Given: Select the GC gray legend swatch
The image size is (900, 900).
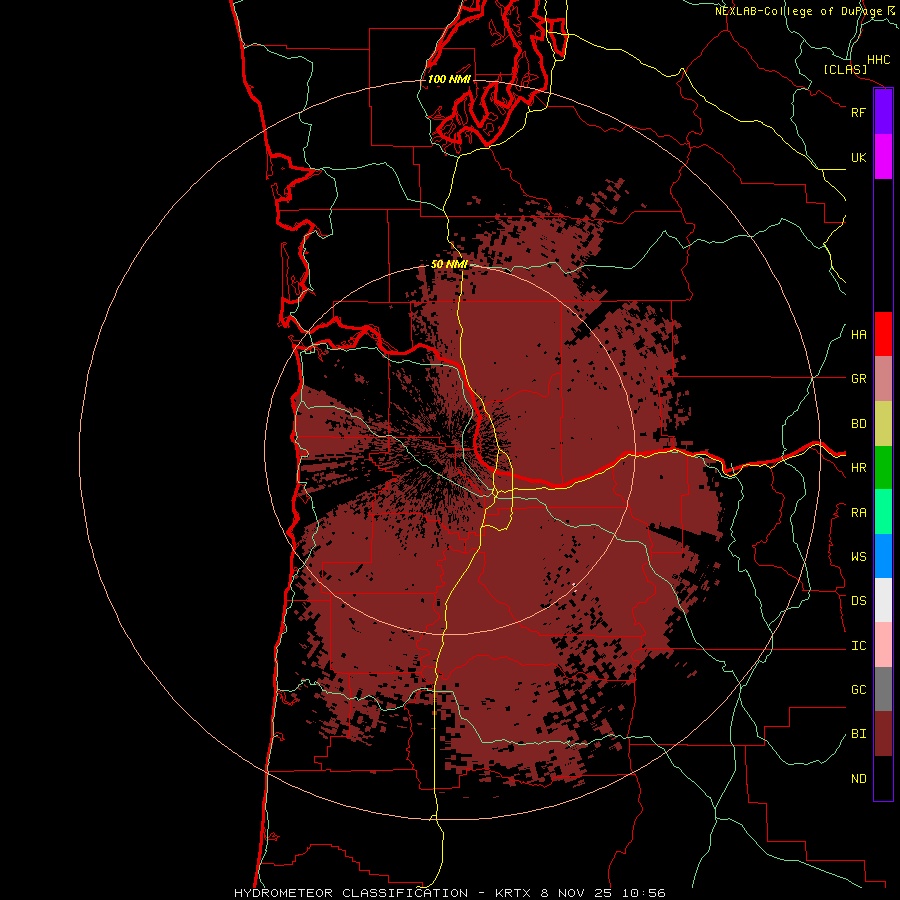Looking at the screenshot, I should 883,689.
